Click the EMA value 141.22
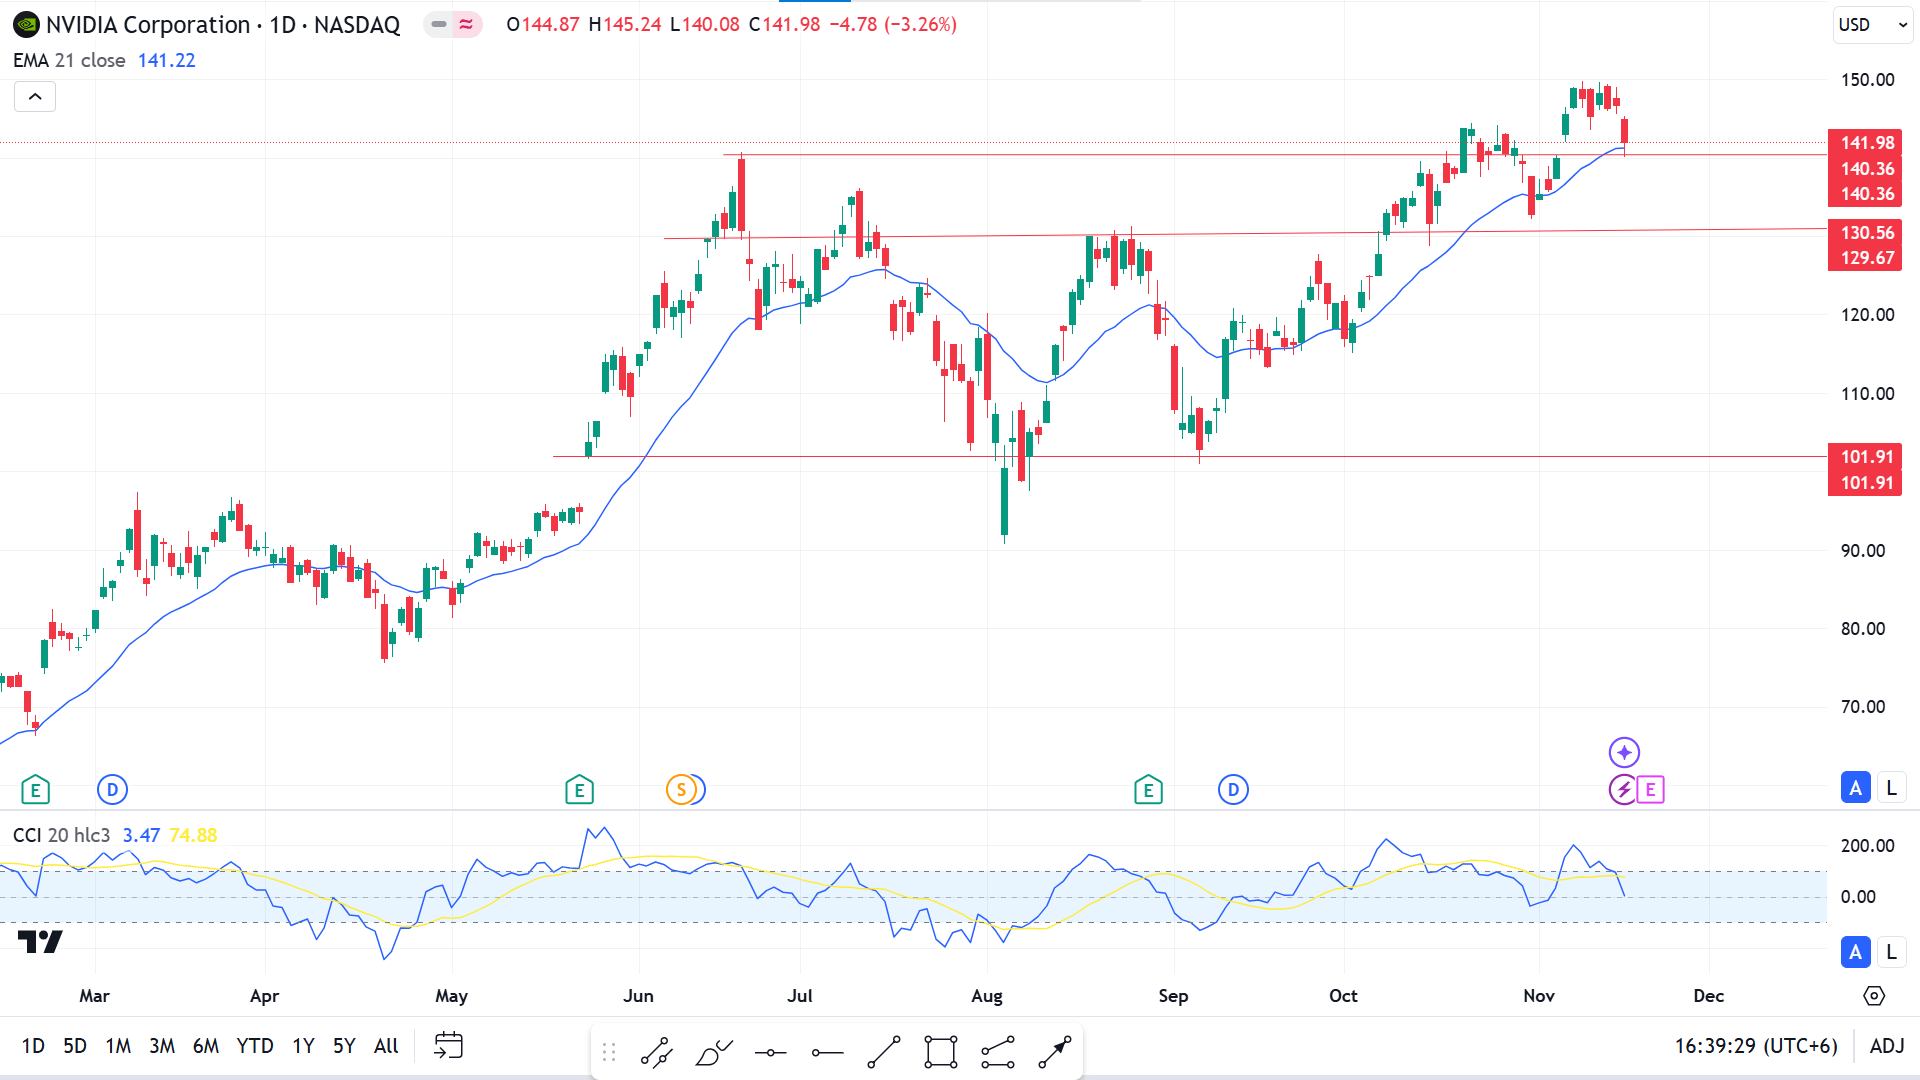1920x1080 pixels. pos(167,60)
